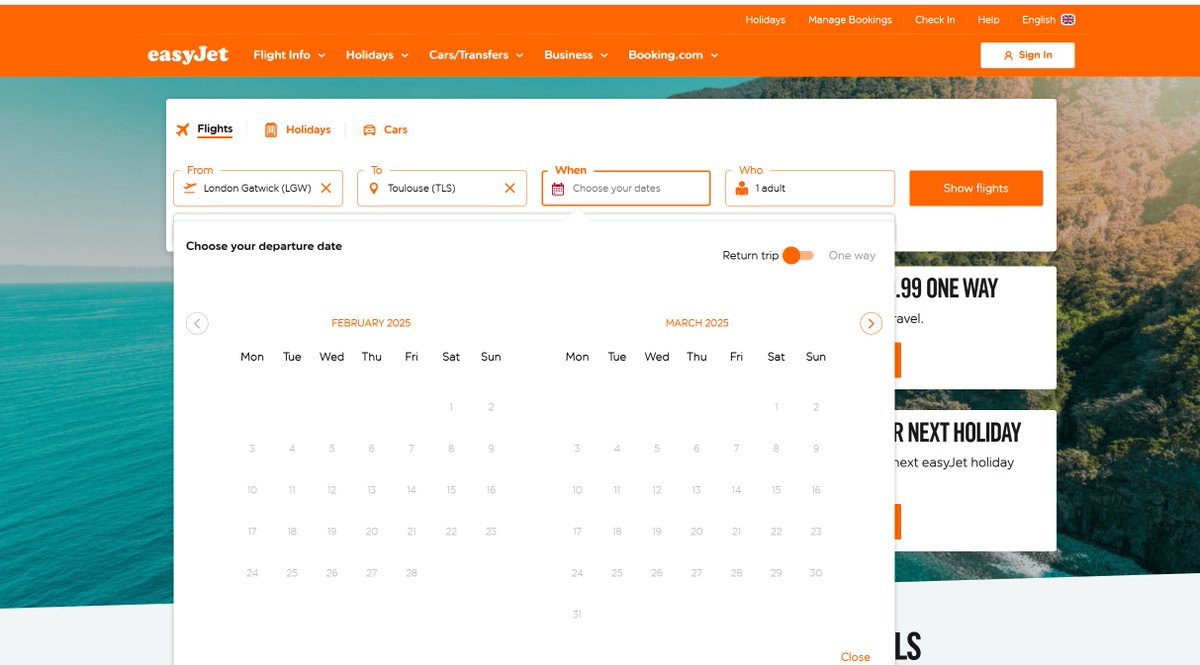Expand the Holidays menu in main navigation
This screenshot has height=665, width=1200.
(377, 55)
